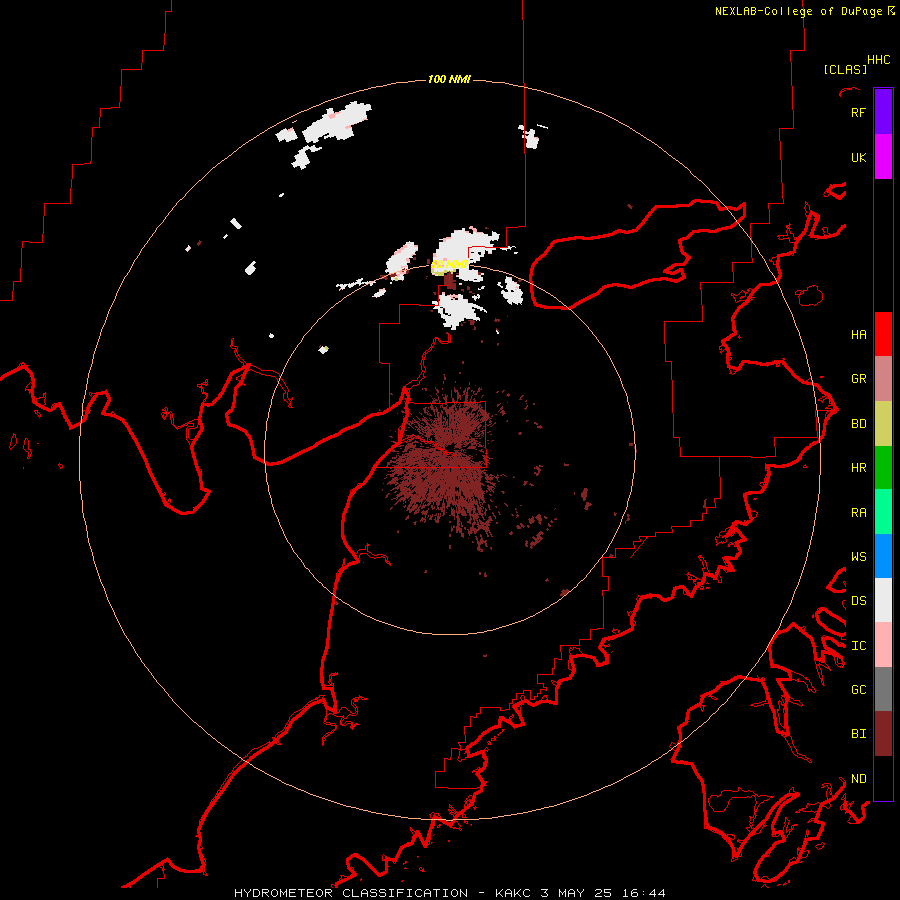The height and width of the screenshot is (900, 900).
Task: Click the GR dusty pink legend swatch
Action: tap(883, 378)
